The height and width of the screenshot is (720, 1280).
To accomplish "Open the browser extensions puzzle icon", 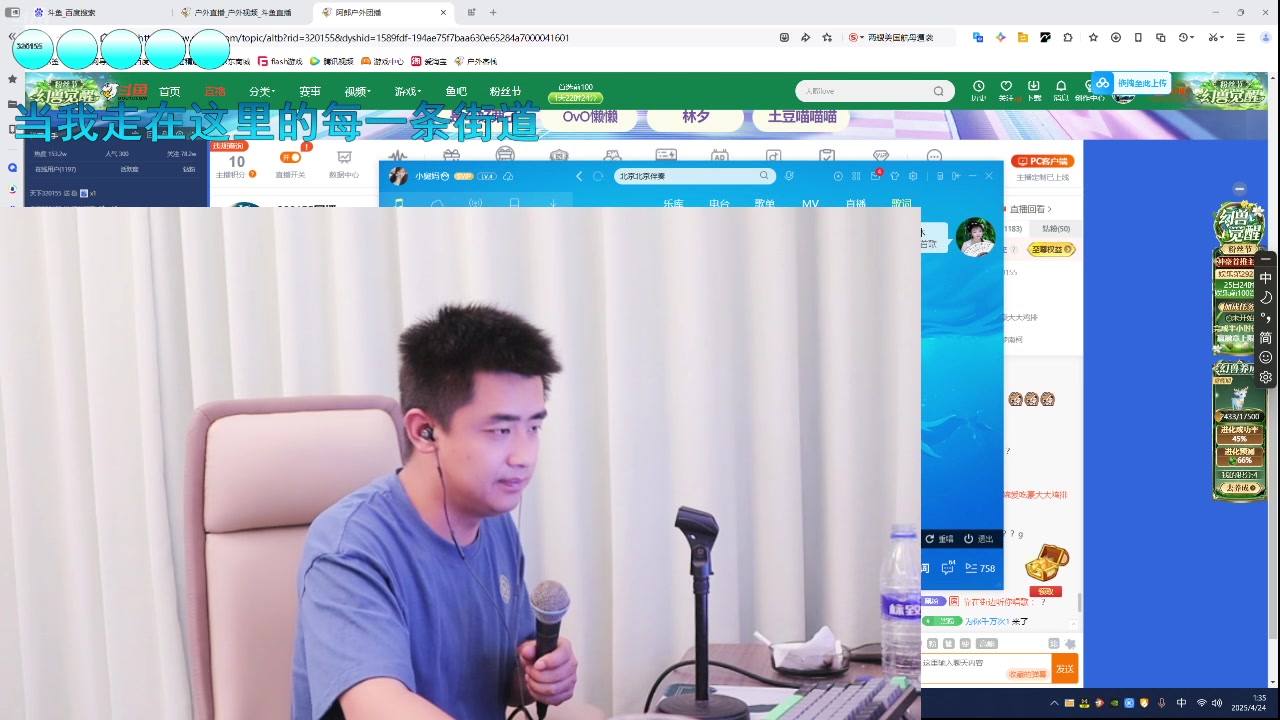I will click(x=1068, y=37).
